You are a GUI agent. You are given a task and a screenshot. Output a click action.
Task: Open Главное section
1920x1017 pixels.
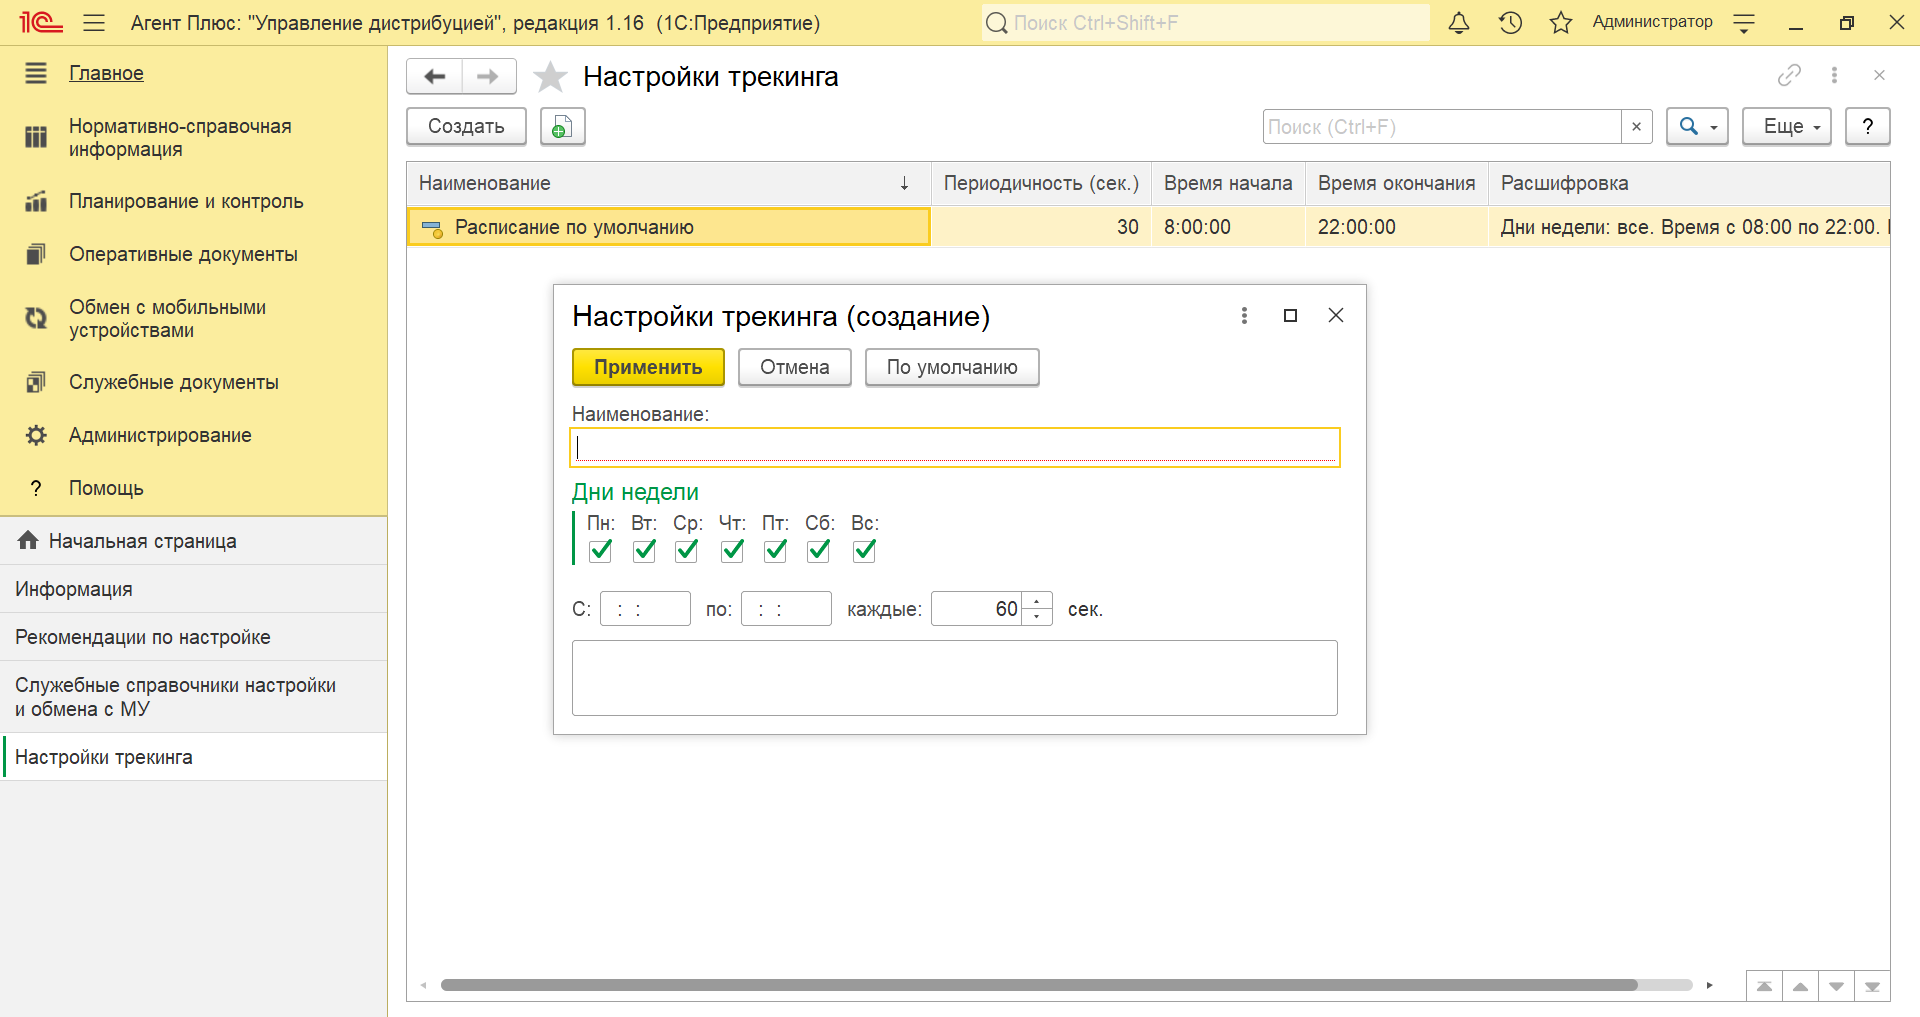click(x=106, y=73)
